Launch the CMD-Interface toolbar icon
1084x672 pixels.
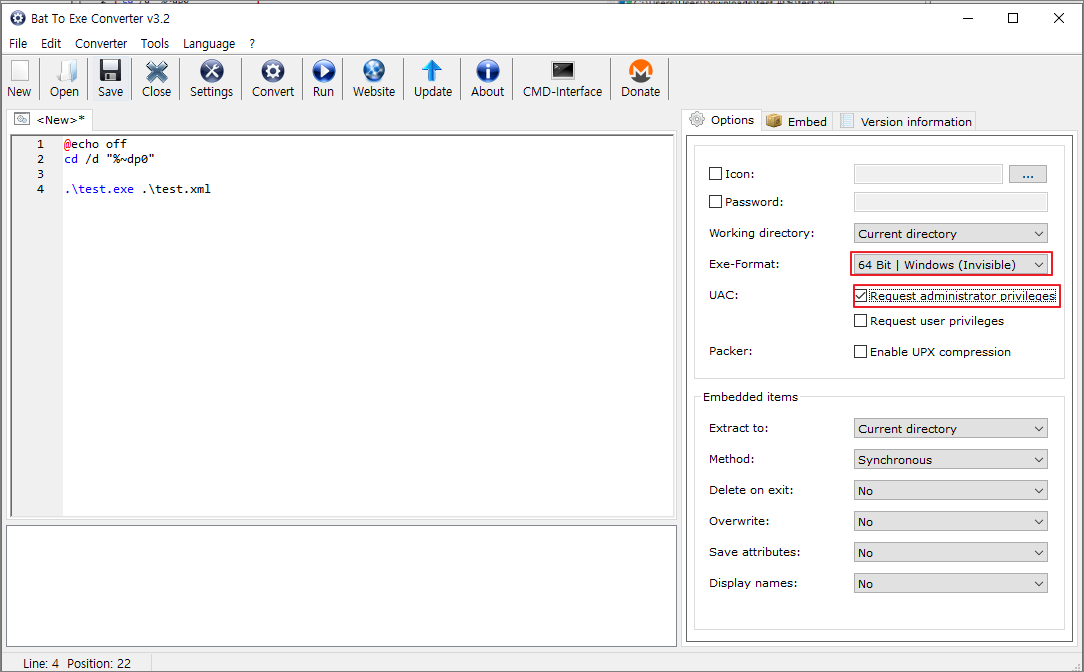[562, 71]
